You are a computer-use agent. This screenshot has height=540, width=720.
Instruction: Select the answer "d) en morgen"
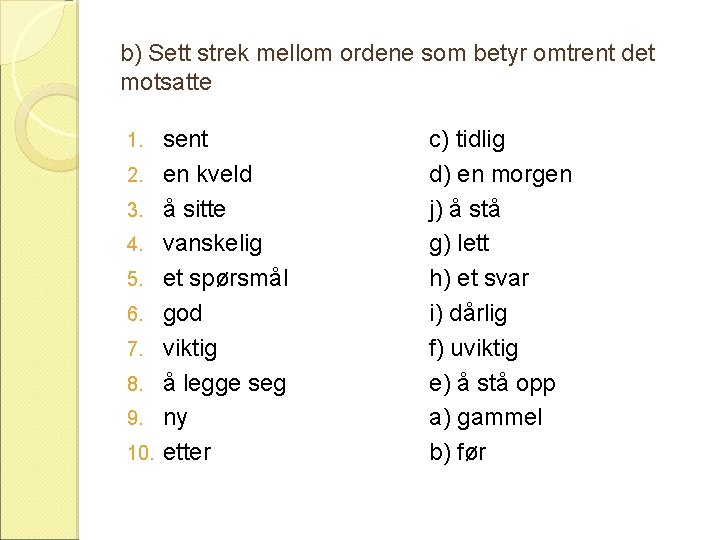(501, 175)
